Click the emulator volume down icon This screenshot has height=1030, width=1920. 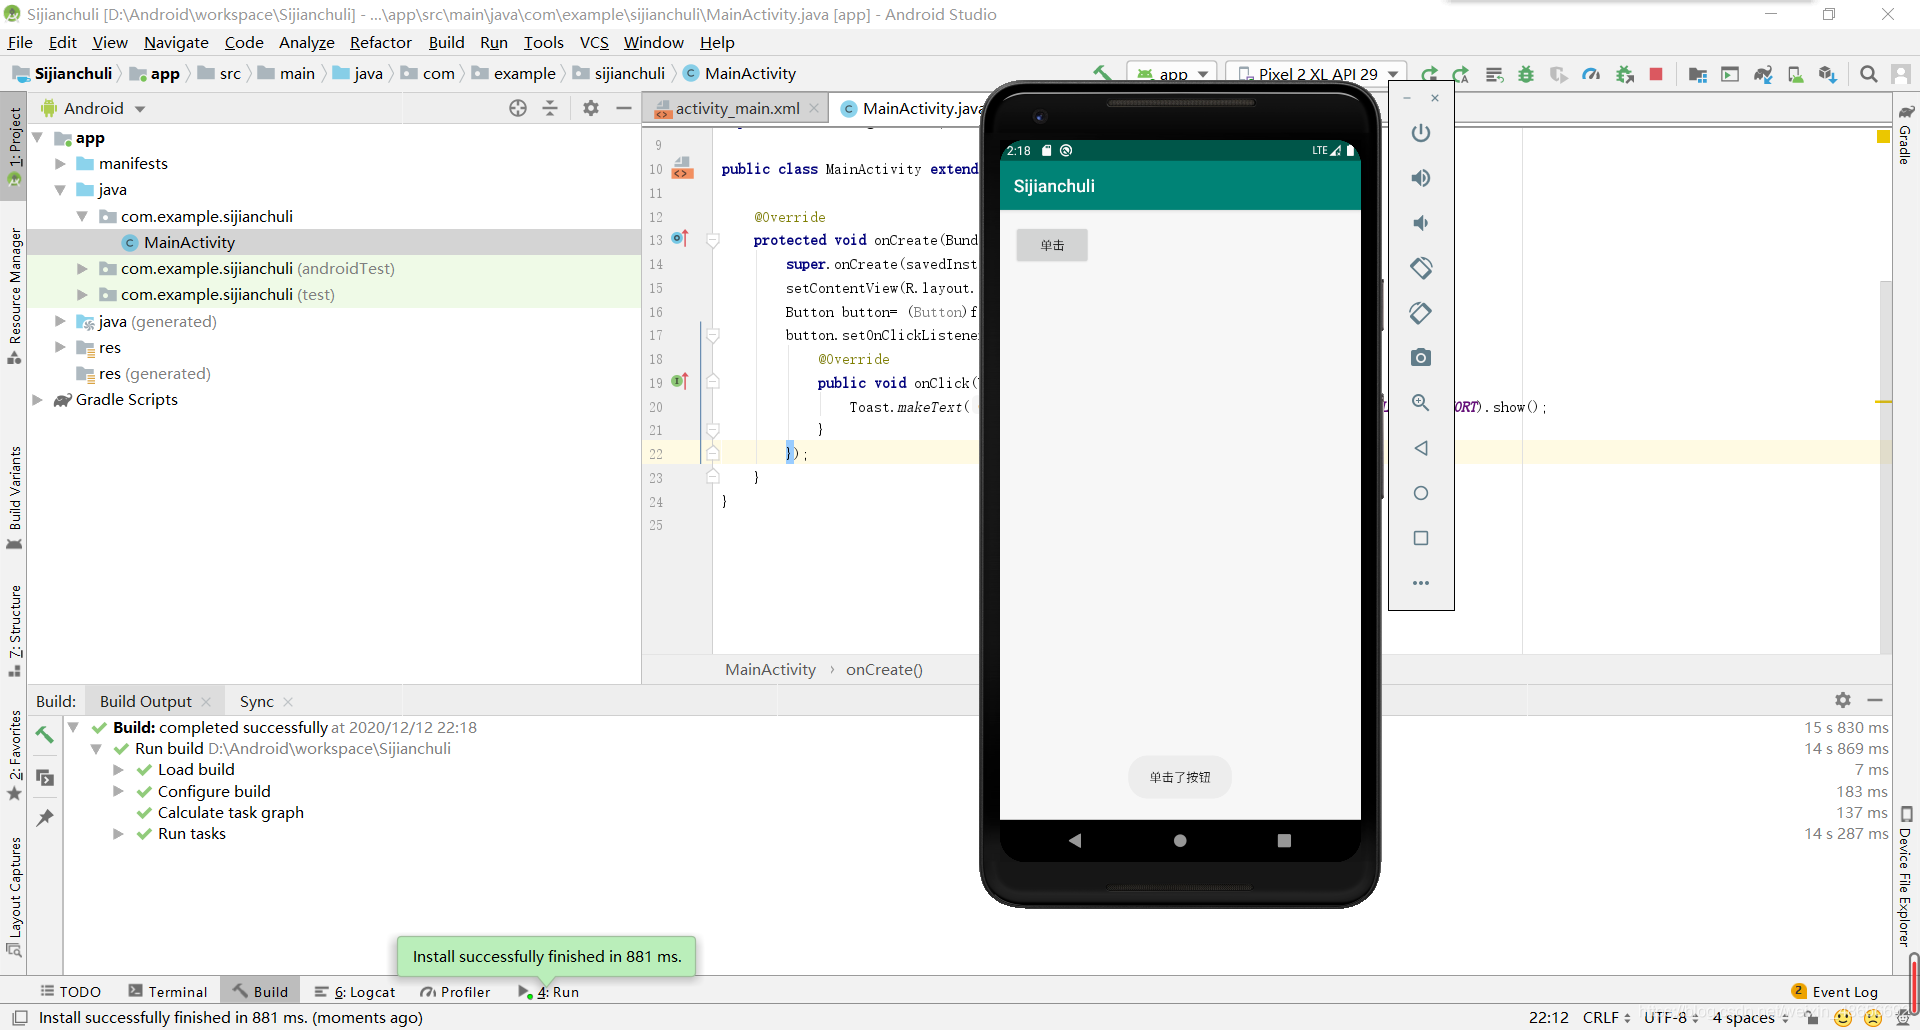1421,223
